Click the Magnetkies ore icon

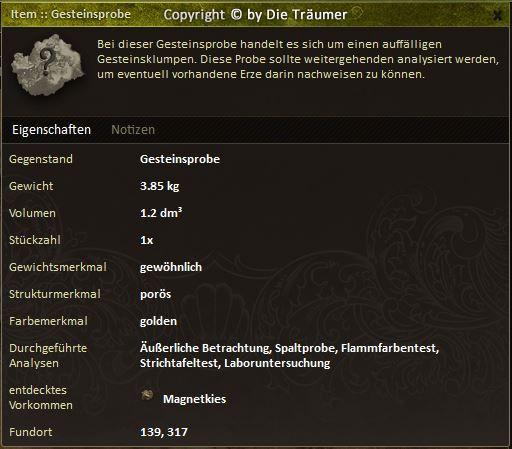(147, 396)
